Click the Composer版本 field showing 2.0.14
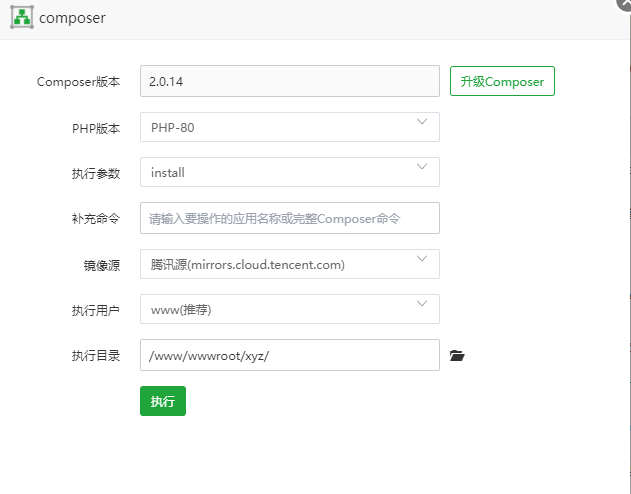Viewport: 631px width, 494px height. [x=290, y=81]
